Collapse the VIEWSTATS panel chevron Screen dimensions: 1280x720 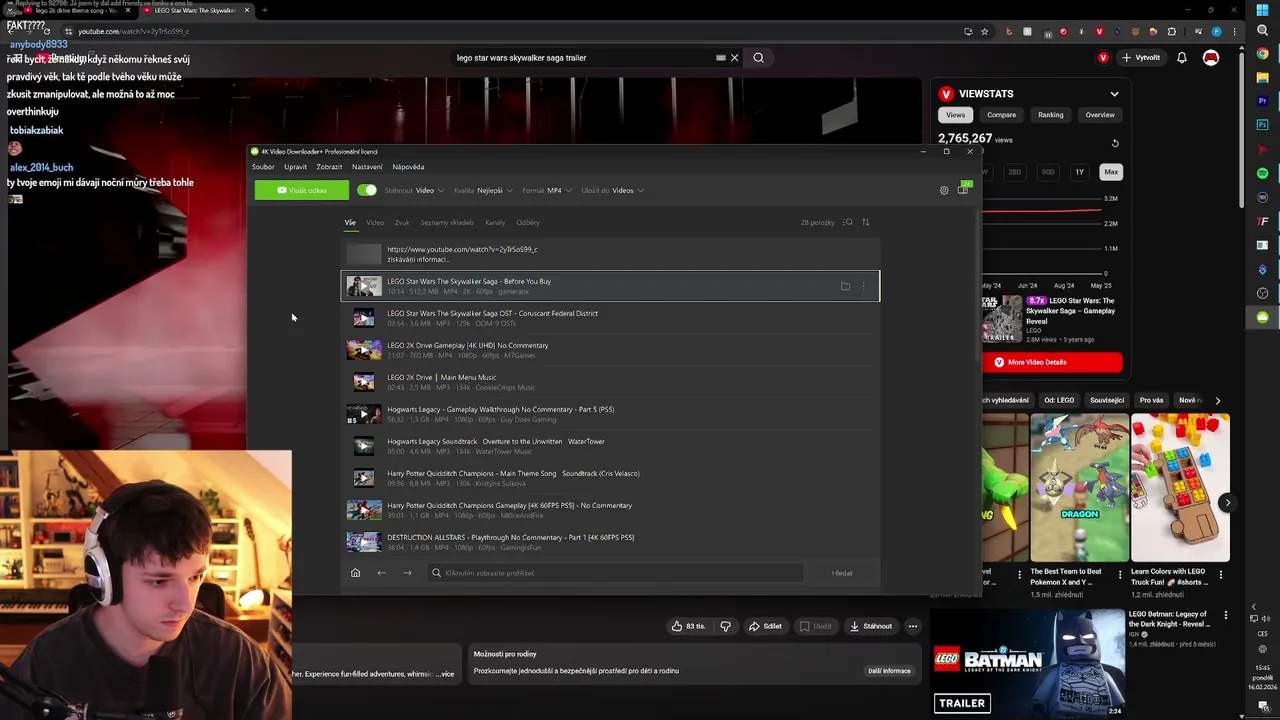(1114, 94)
